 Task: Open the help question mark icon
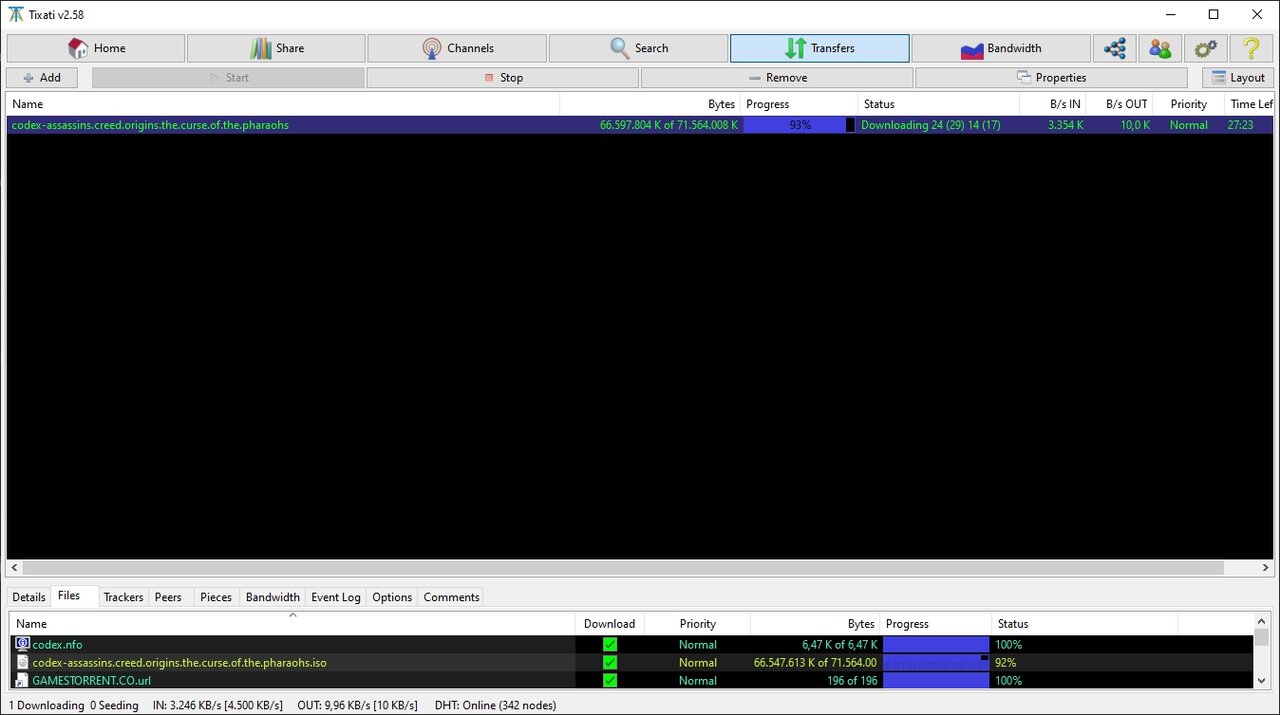click(1251, 48)
